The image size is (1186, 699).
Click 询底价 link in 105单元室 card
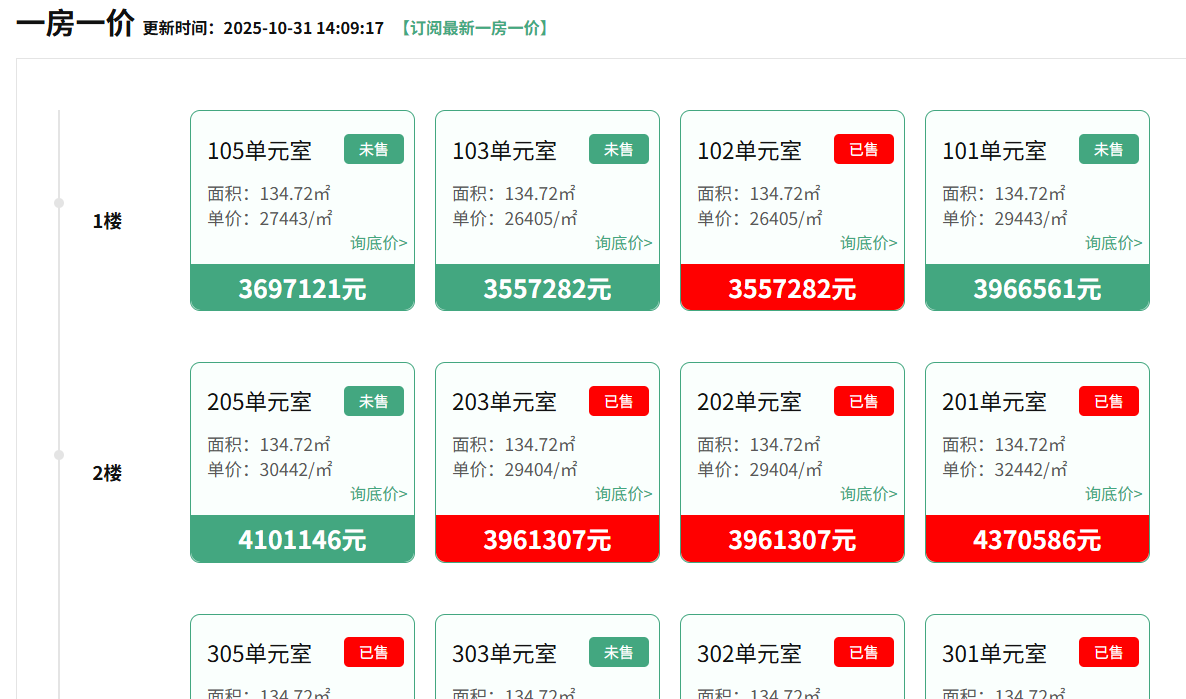point(378,243)
